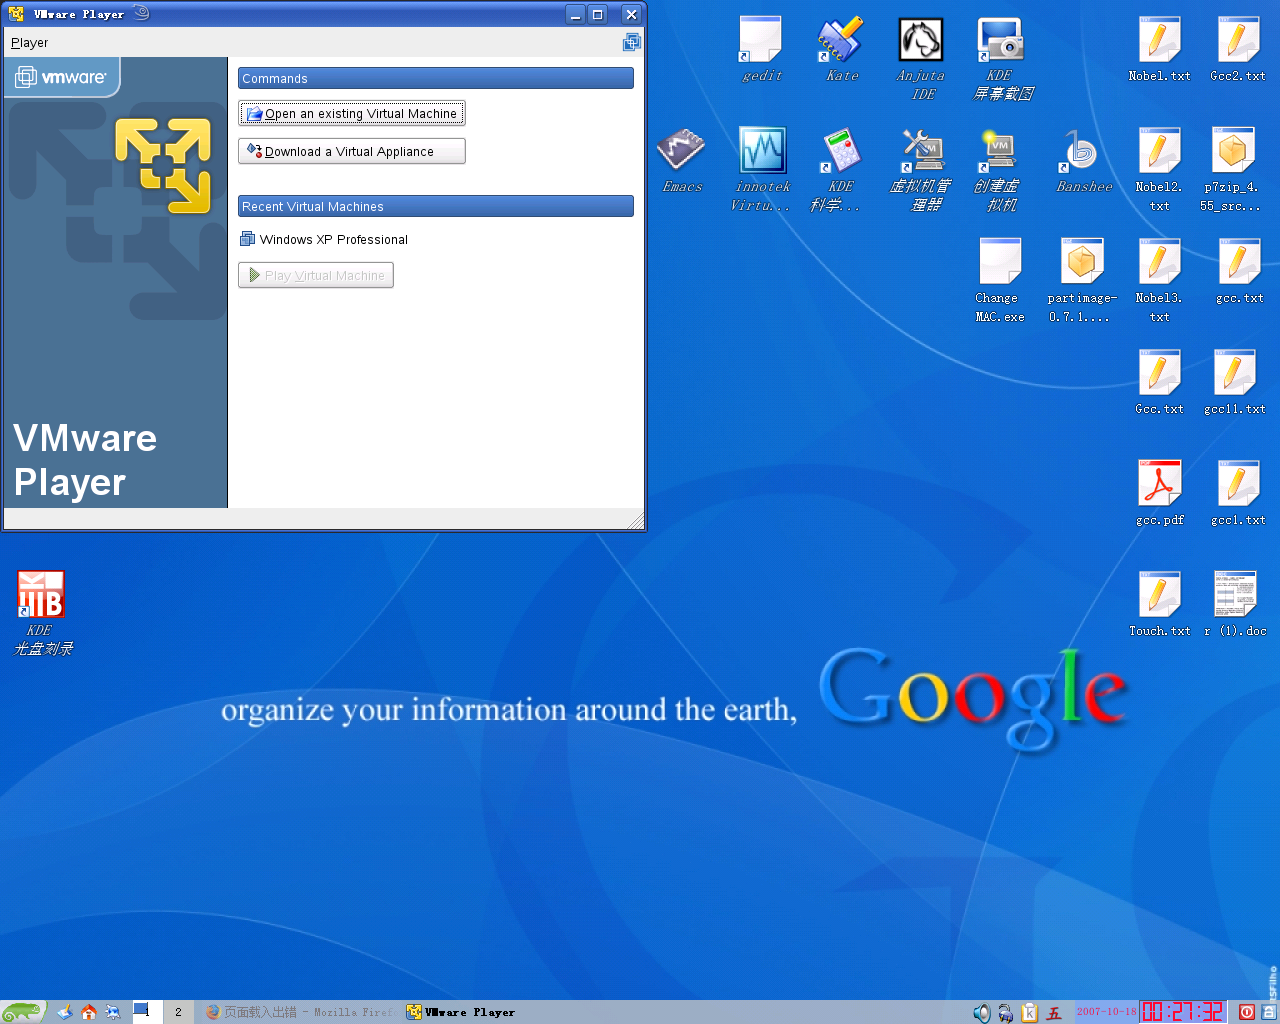Click Download a Virtual Appliance button

pos(351,151)
